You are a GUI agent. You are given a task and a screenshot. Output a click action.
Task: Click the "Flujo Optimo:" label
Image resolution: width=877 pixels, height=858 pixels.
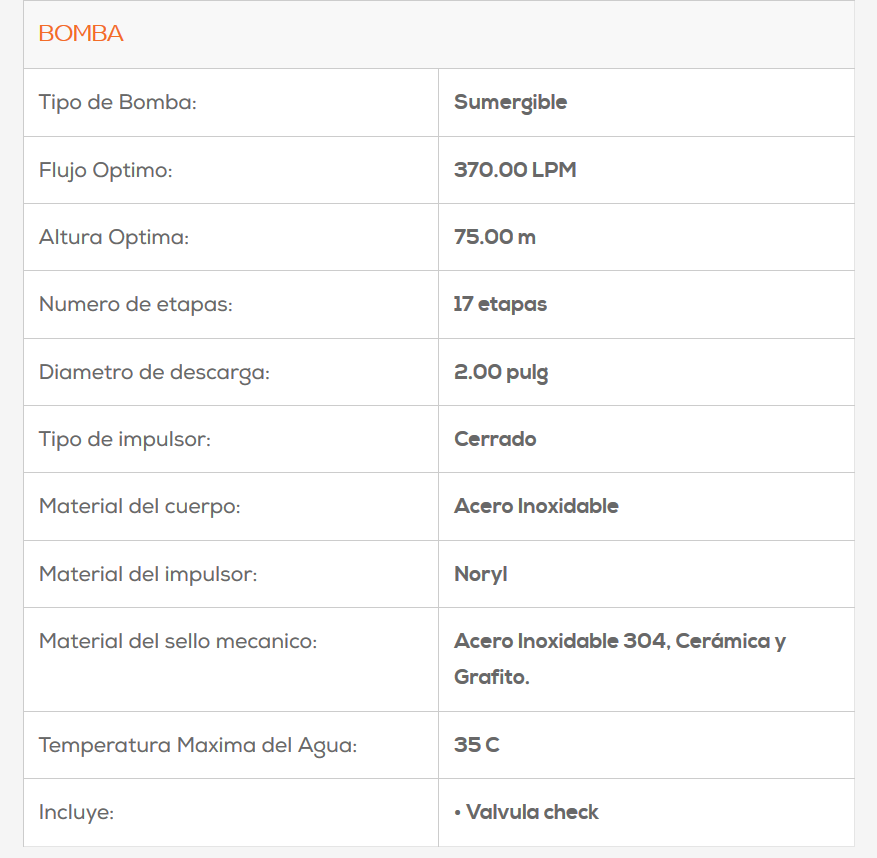coord(105,170)
